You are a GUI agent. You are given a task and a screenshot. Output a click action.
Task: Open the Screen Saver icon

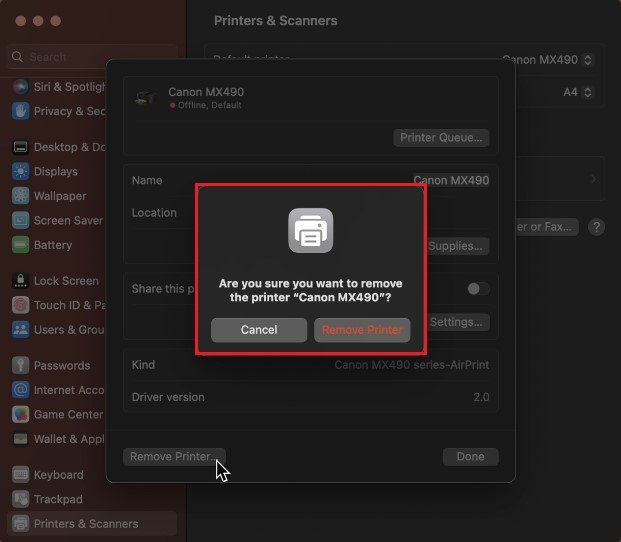click(21, 221)
